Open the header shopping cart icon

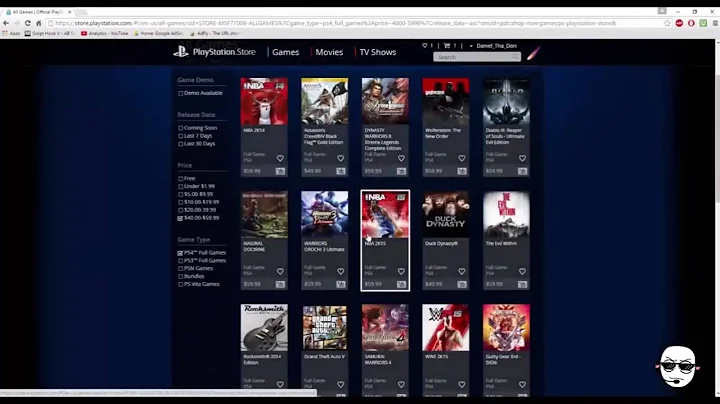447,45
